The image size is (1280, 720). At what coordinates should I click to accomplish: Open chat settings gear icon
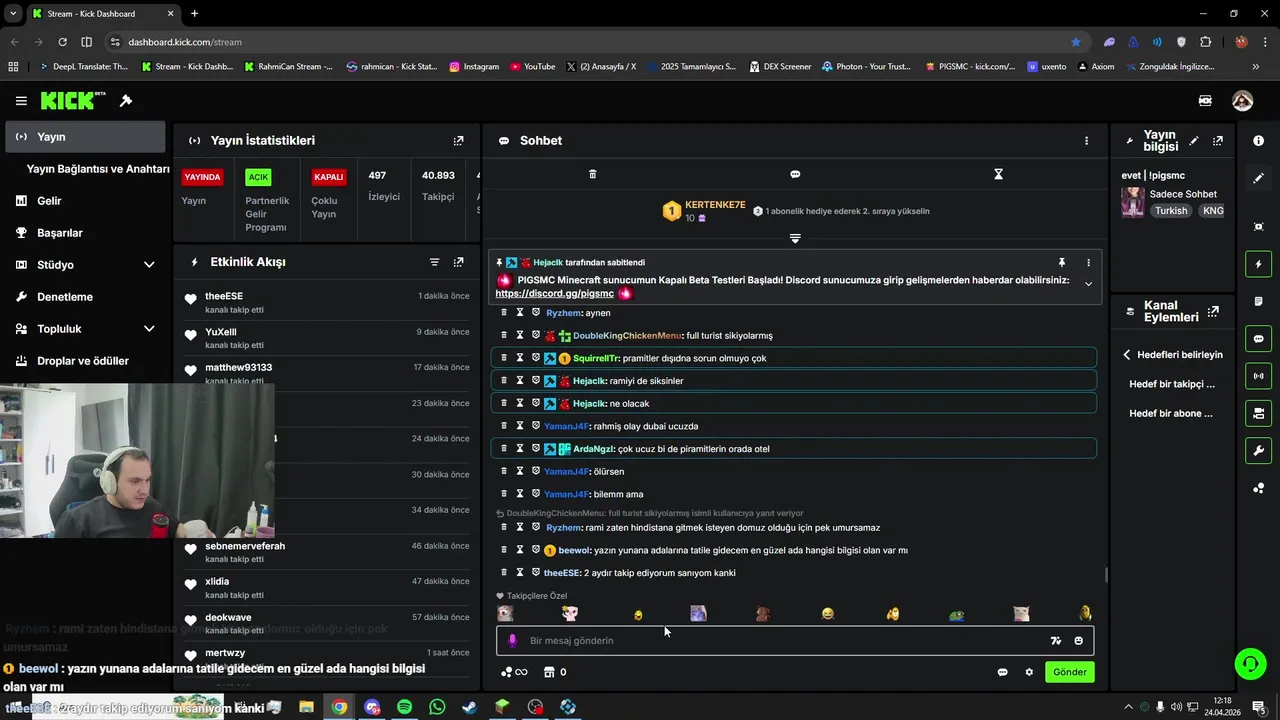(x=1029, y=672)
